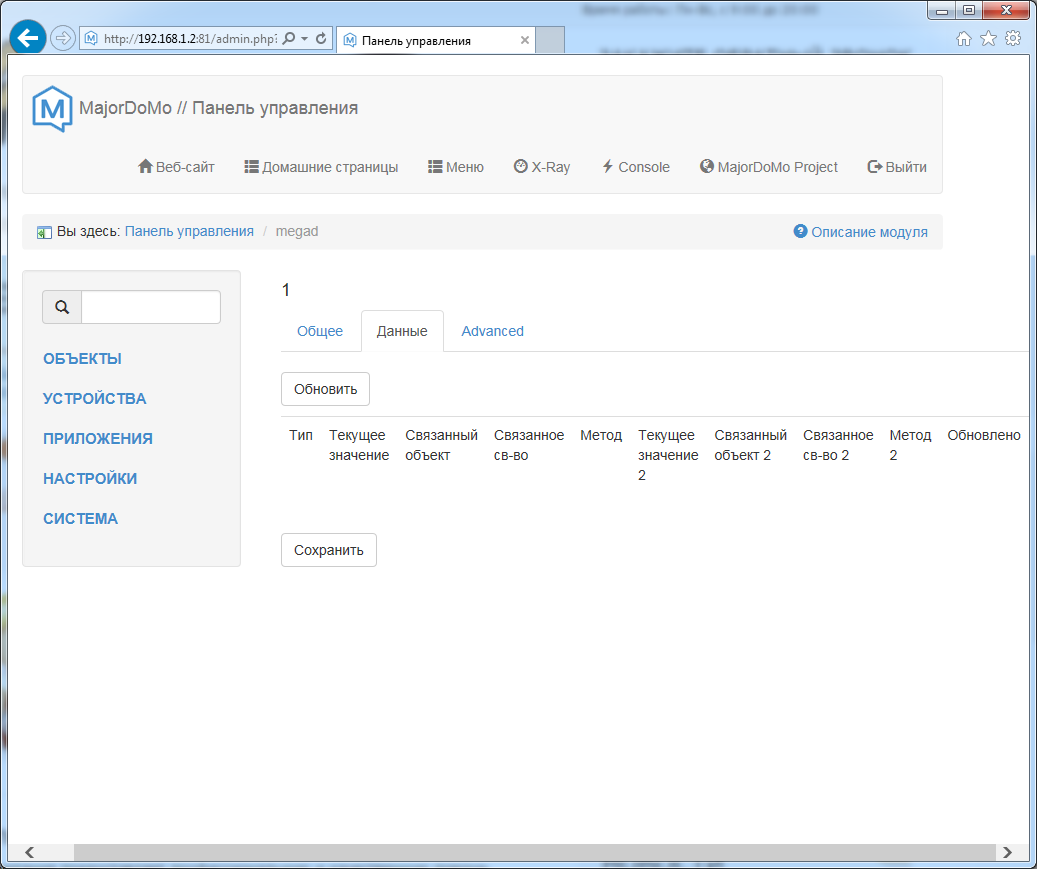
Task: Open browser tools gear icon
Action: (1013, 39)
